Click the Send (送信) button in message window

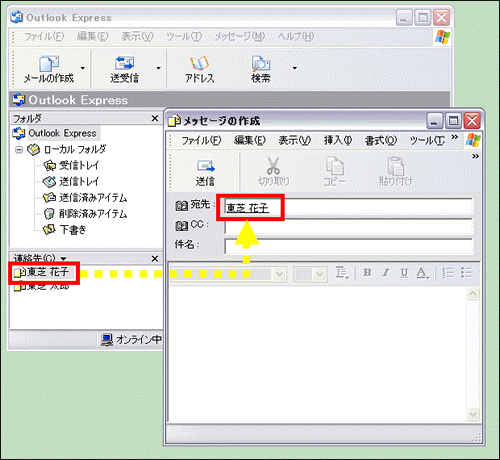click(x=205, y=173)
